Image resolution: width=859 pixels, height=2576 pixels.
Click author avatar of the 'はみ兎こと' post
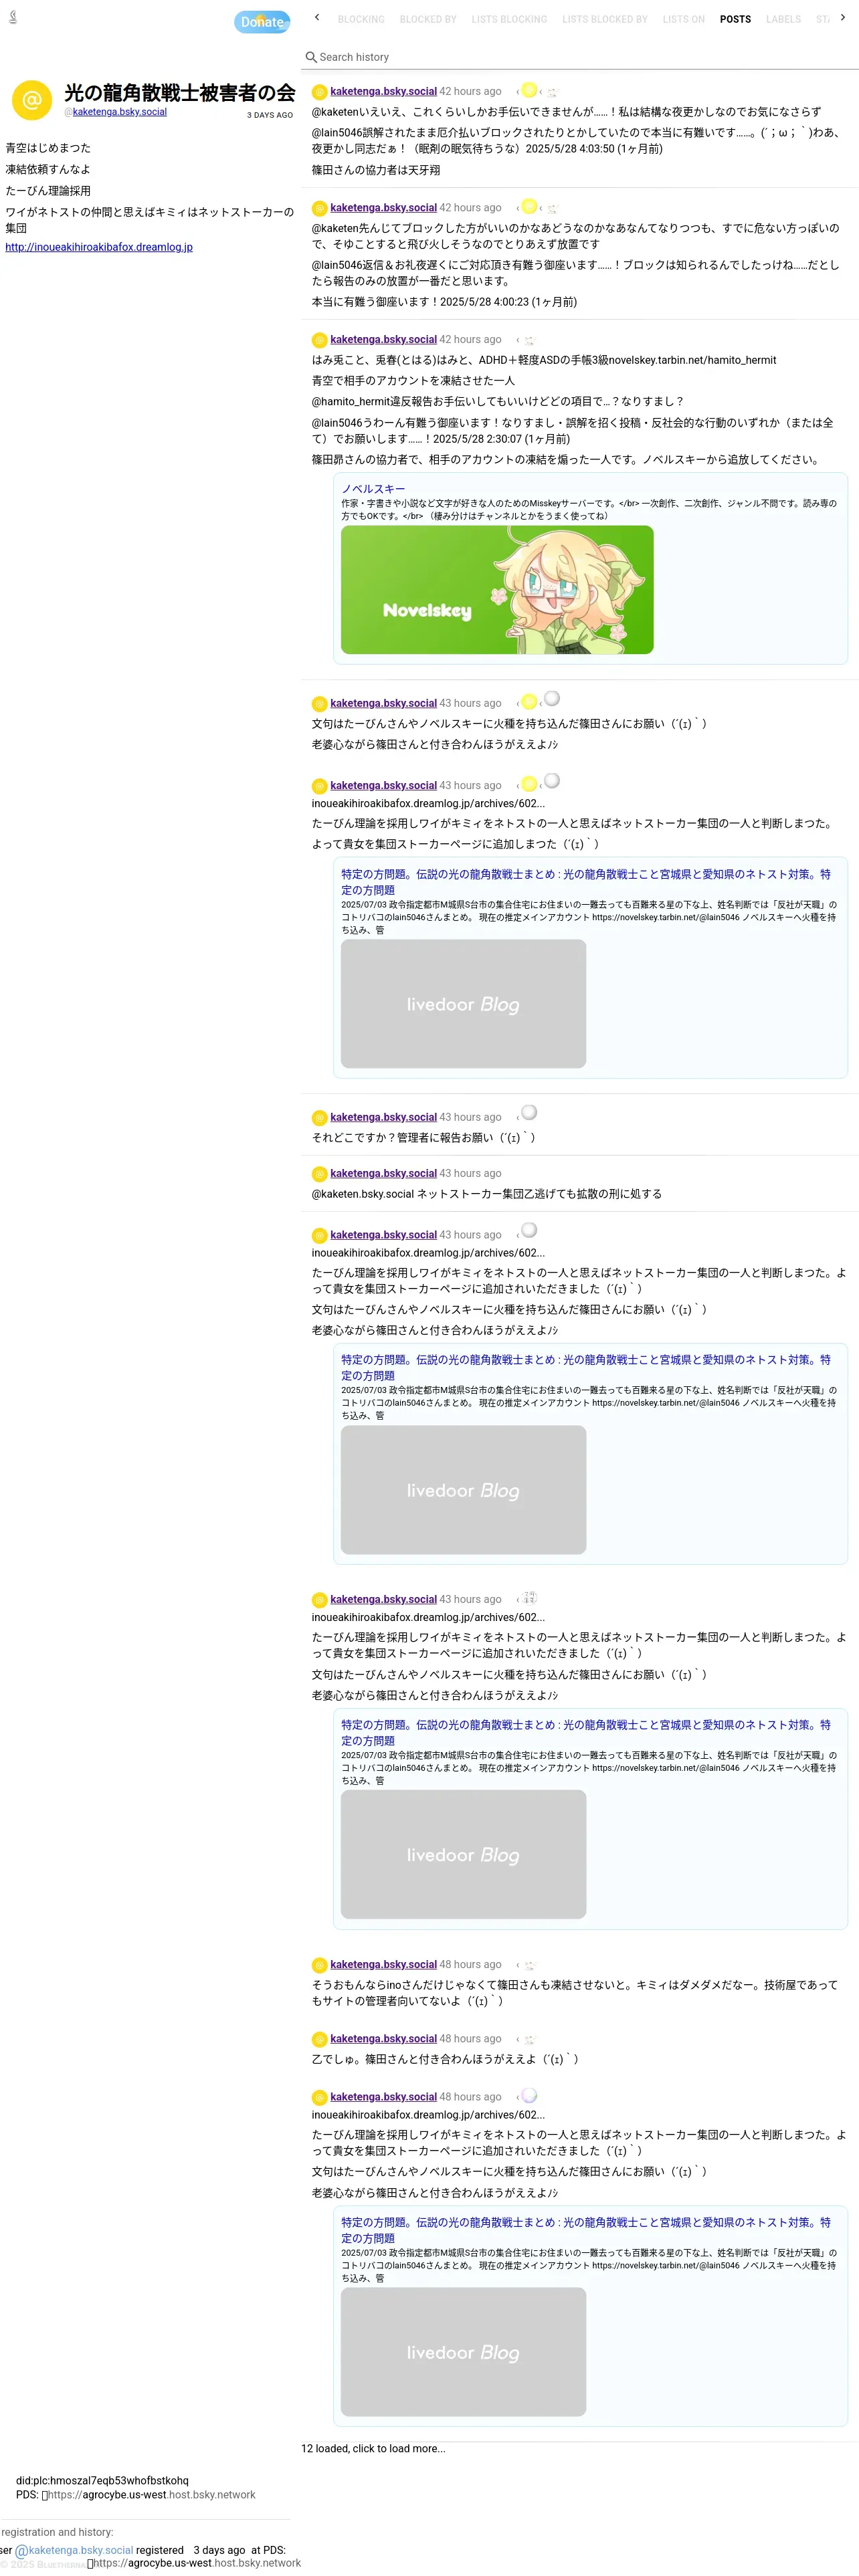[x=319, y=340]
